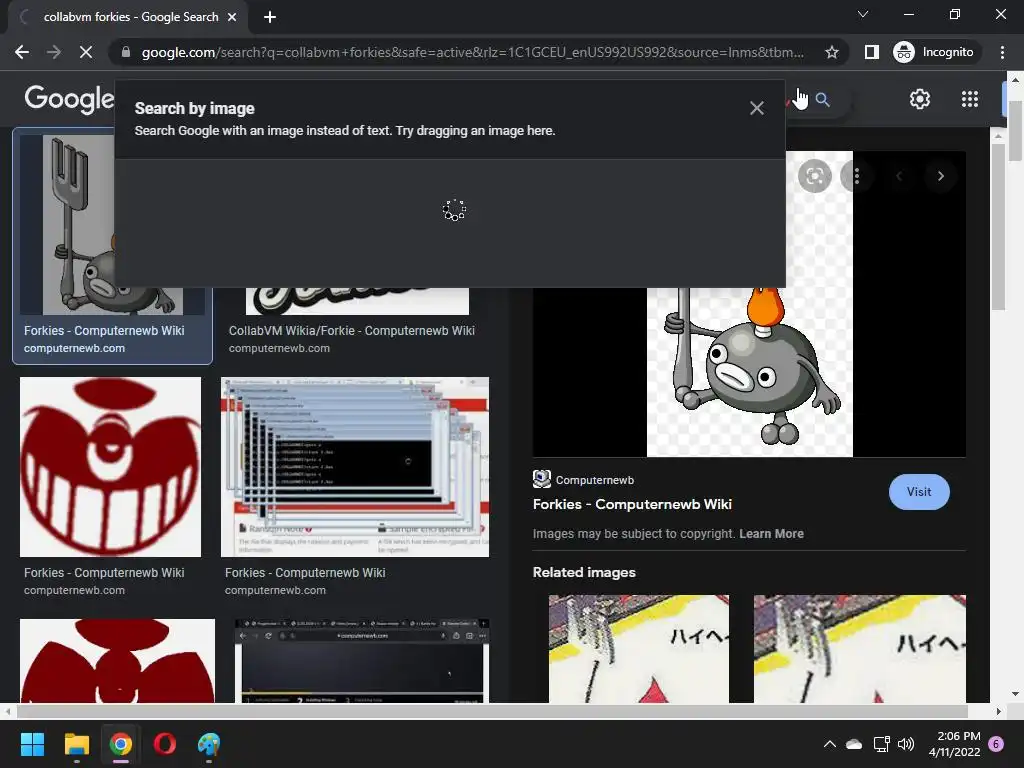
Task: Open the Windows Start menu
Action: pyautogui.click(x=32, y=744)
